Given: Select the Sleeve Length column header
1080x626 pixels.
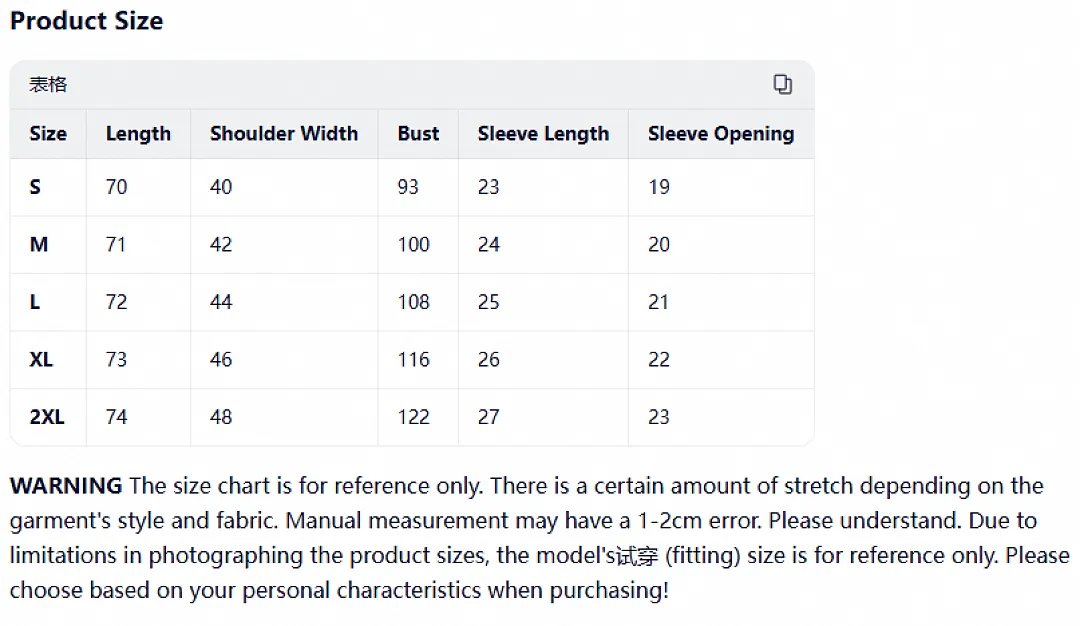Looking at the screenshot, I should tap(543, 134).
